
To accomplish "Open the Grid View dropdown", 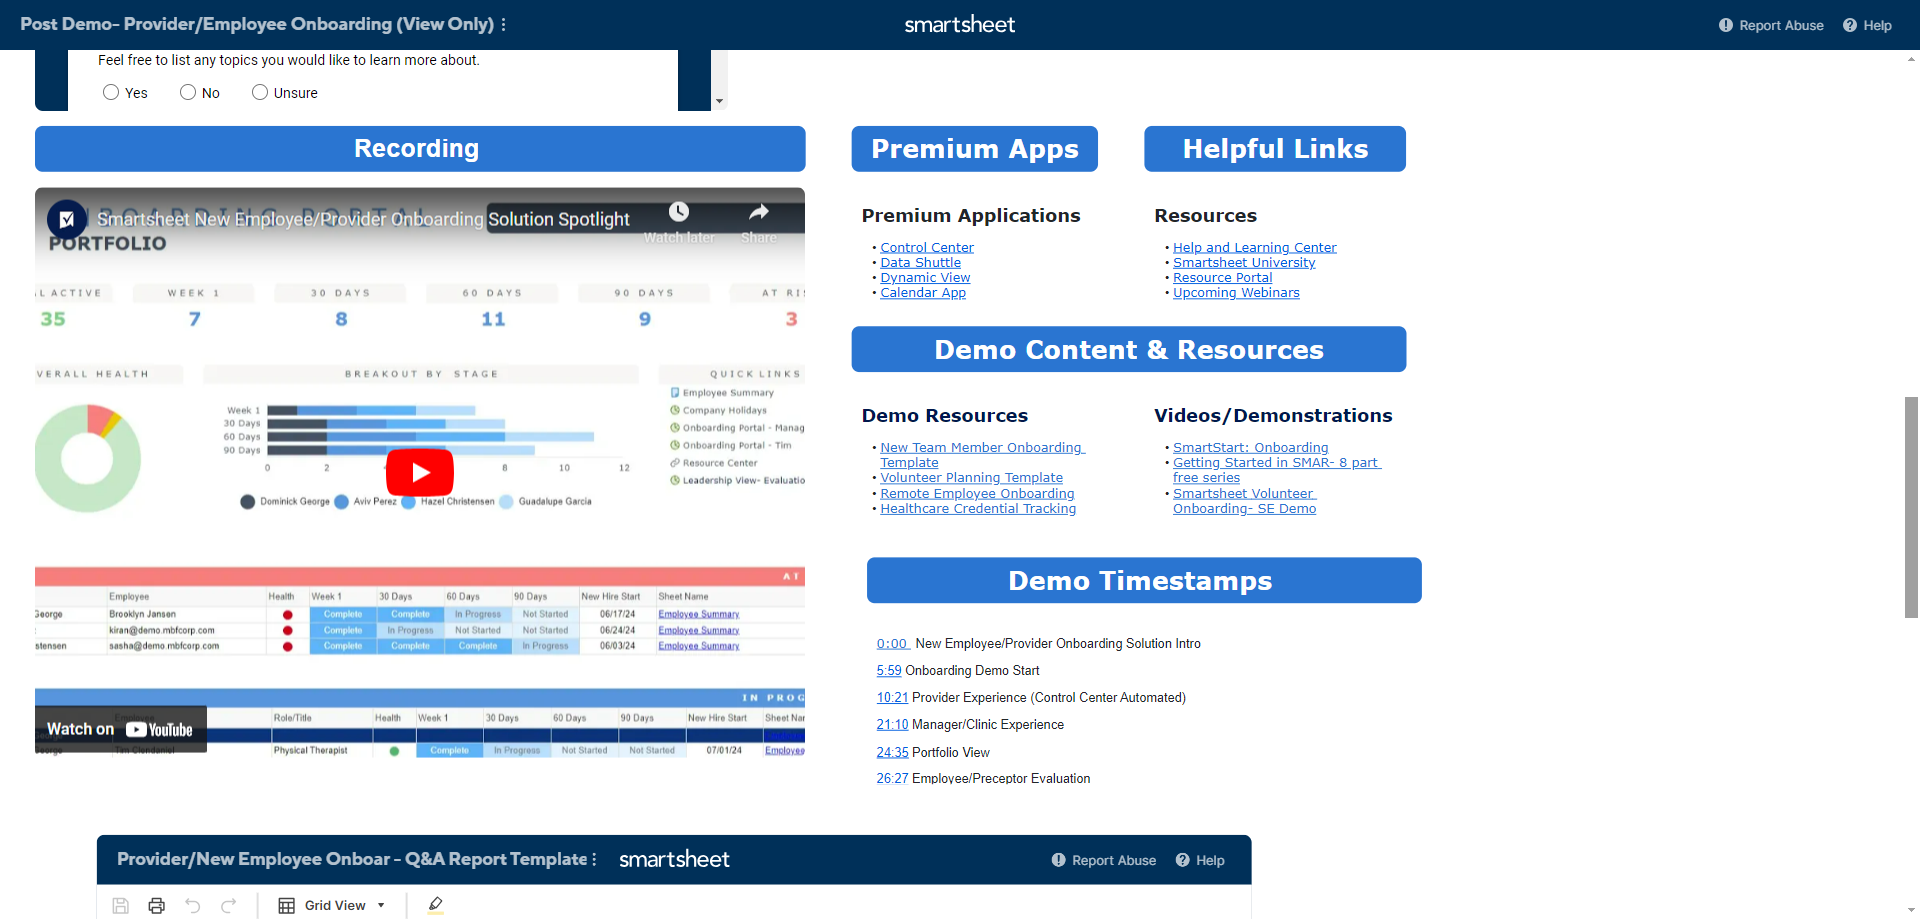I will coord(331,905).
